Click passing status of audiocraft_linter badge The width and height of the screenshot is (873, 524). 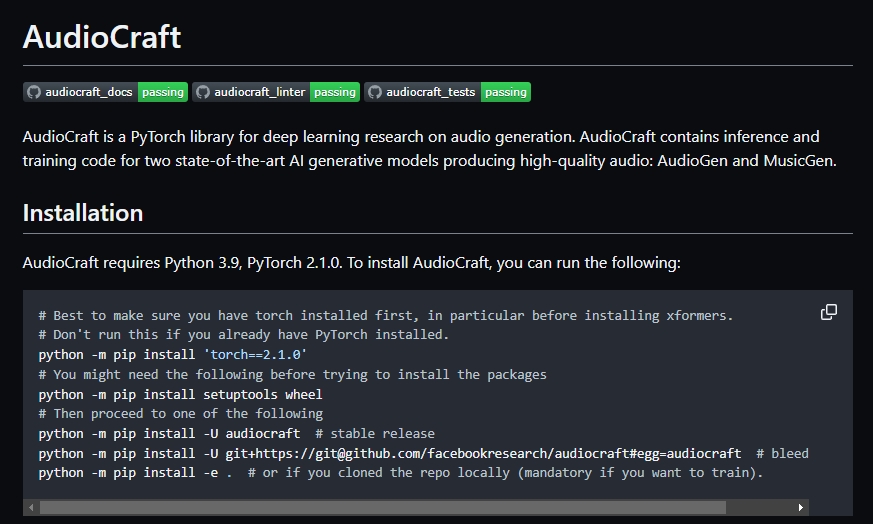point(334,92)
